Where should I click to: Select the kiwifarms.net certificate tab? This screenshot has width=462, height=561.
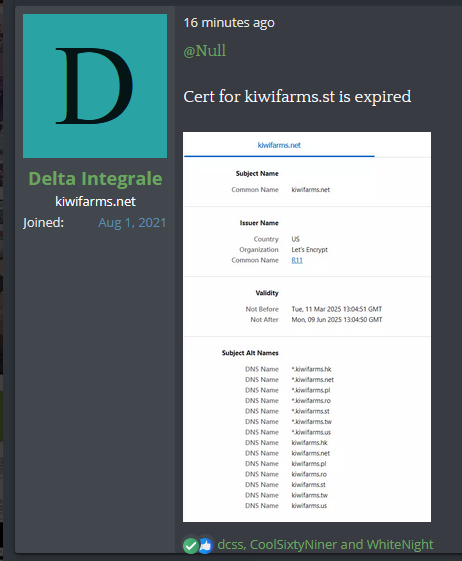pos(279,145)
